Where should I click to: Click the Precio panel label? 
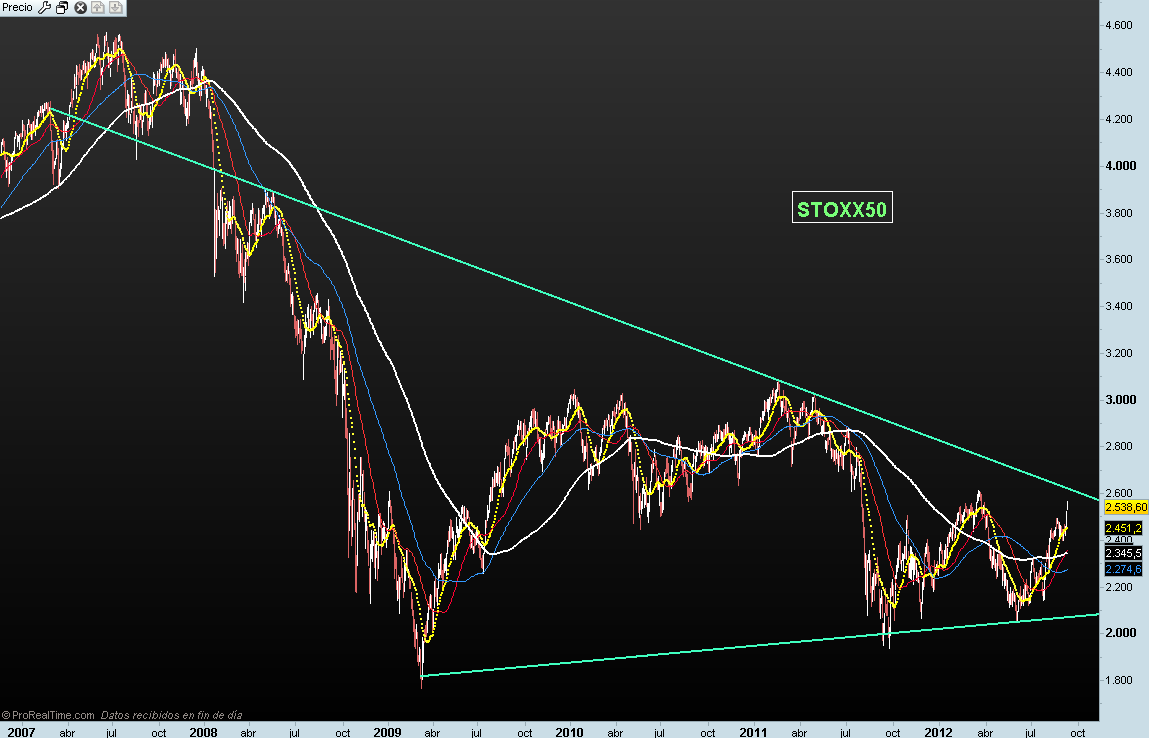[18, 7]
